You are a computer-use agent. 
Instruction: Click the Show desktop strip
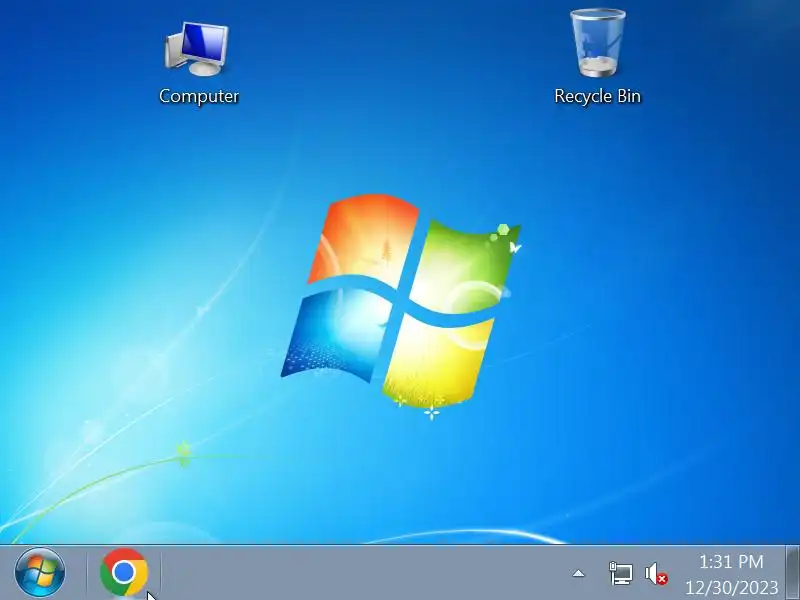click(x=792, y=572)
